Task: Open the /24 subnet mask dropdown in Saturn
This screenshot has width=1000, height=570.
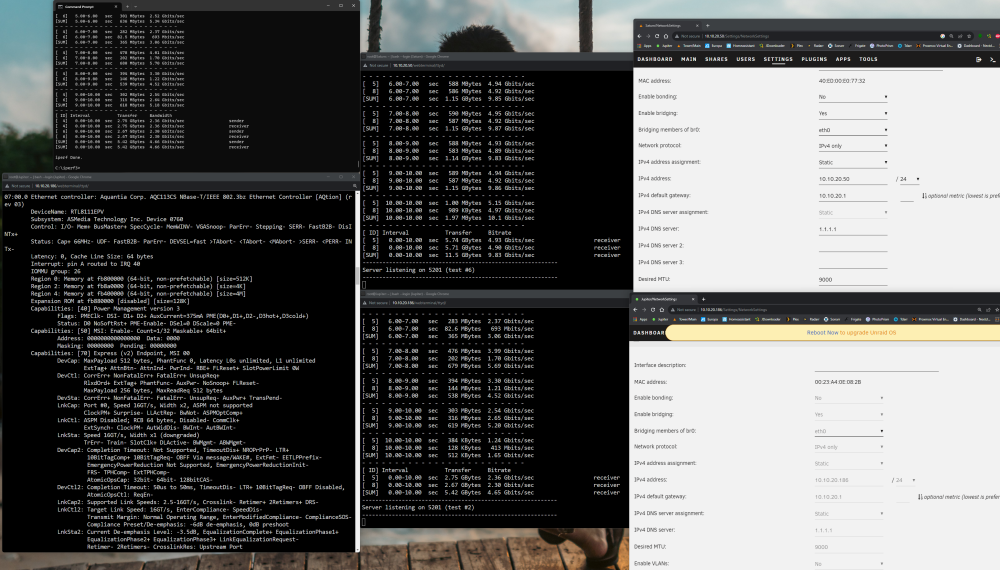Action: [x=909, y=179]
